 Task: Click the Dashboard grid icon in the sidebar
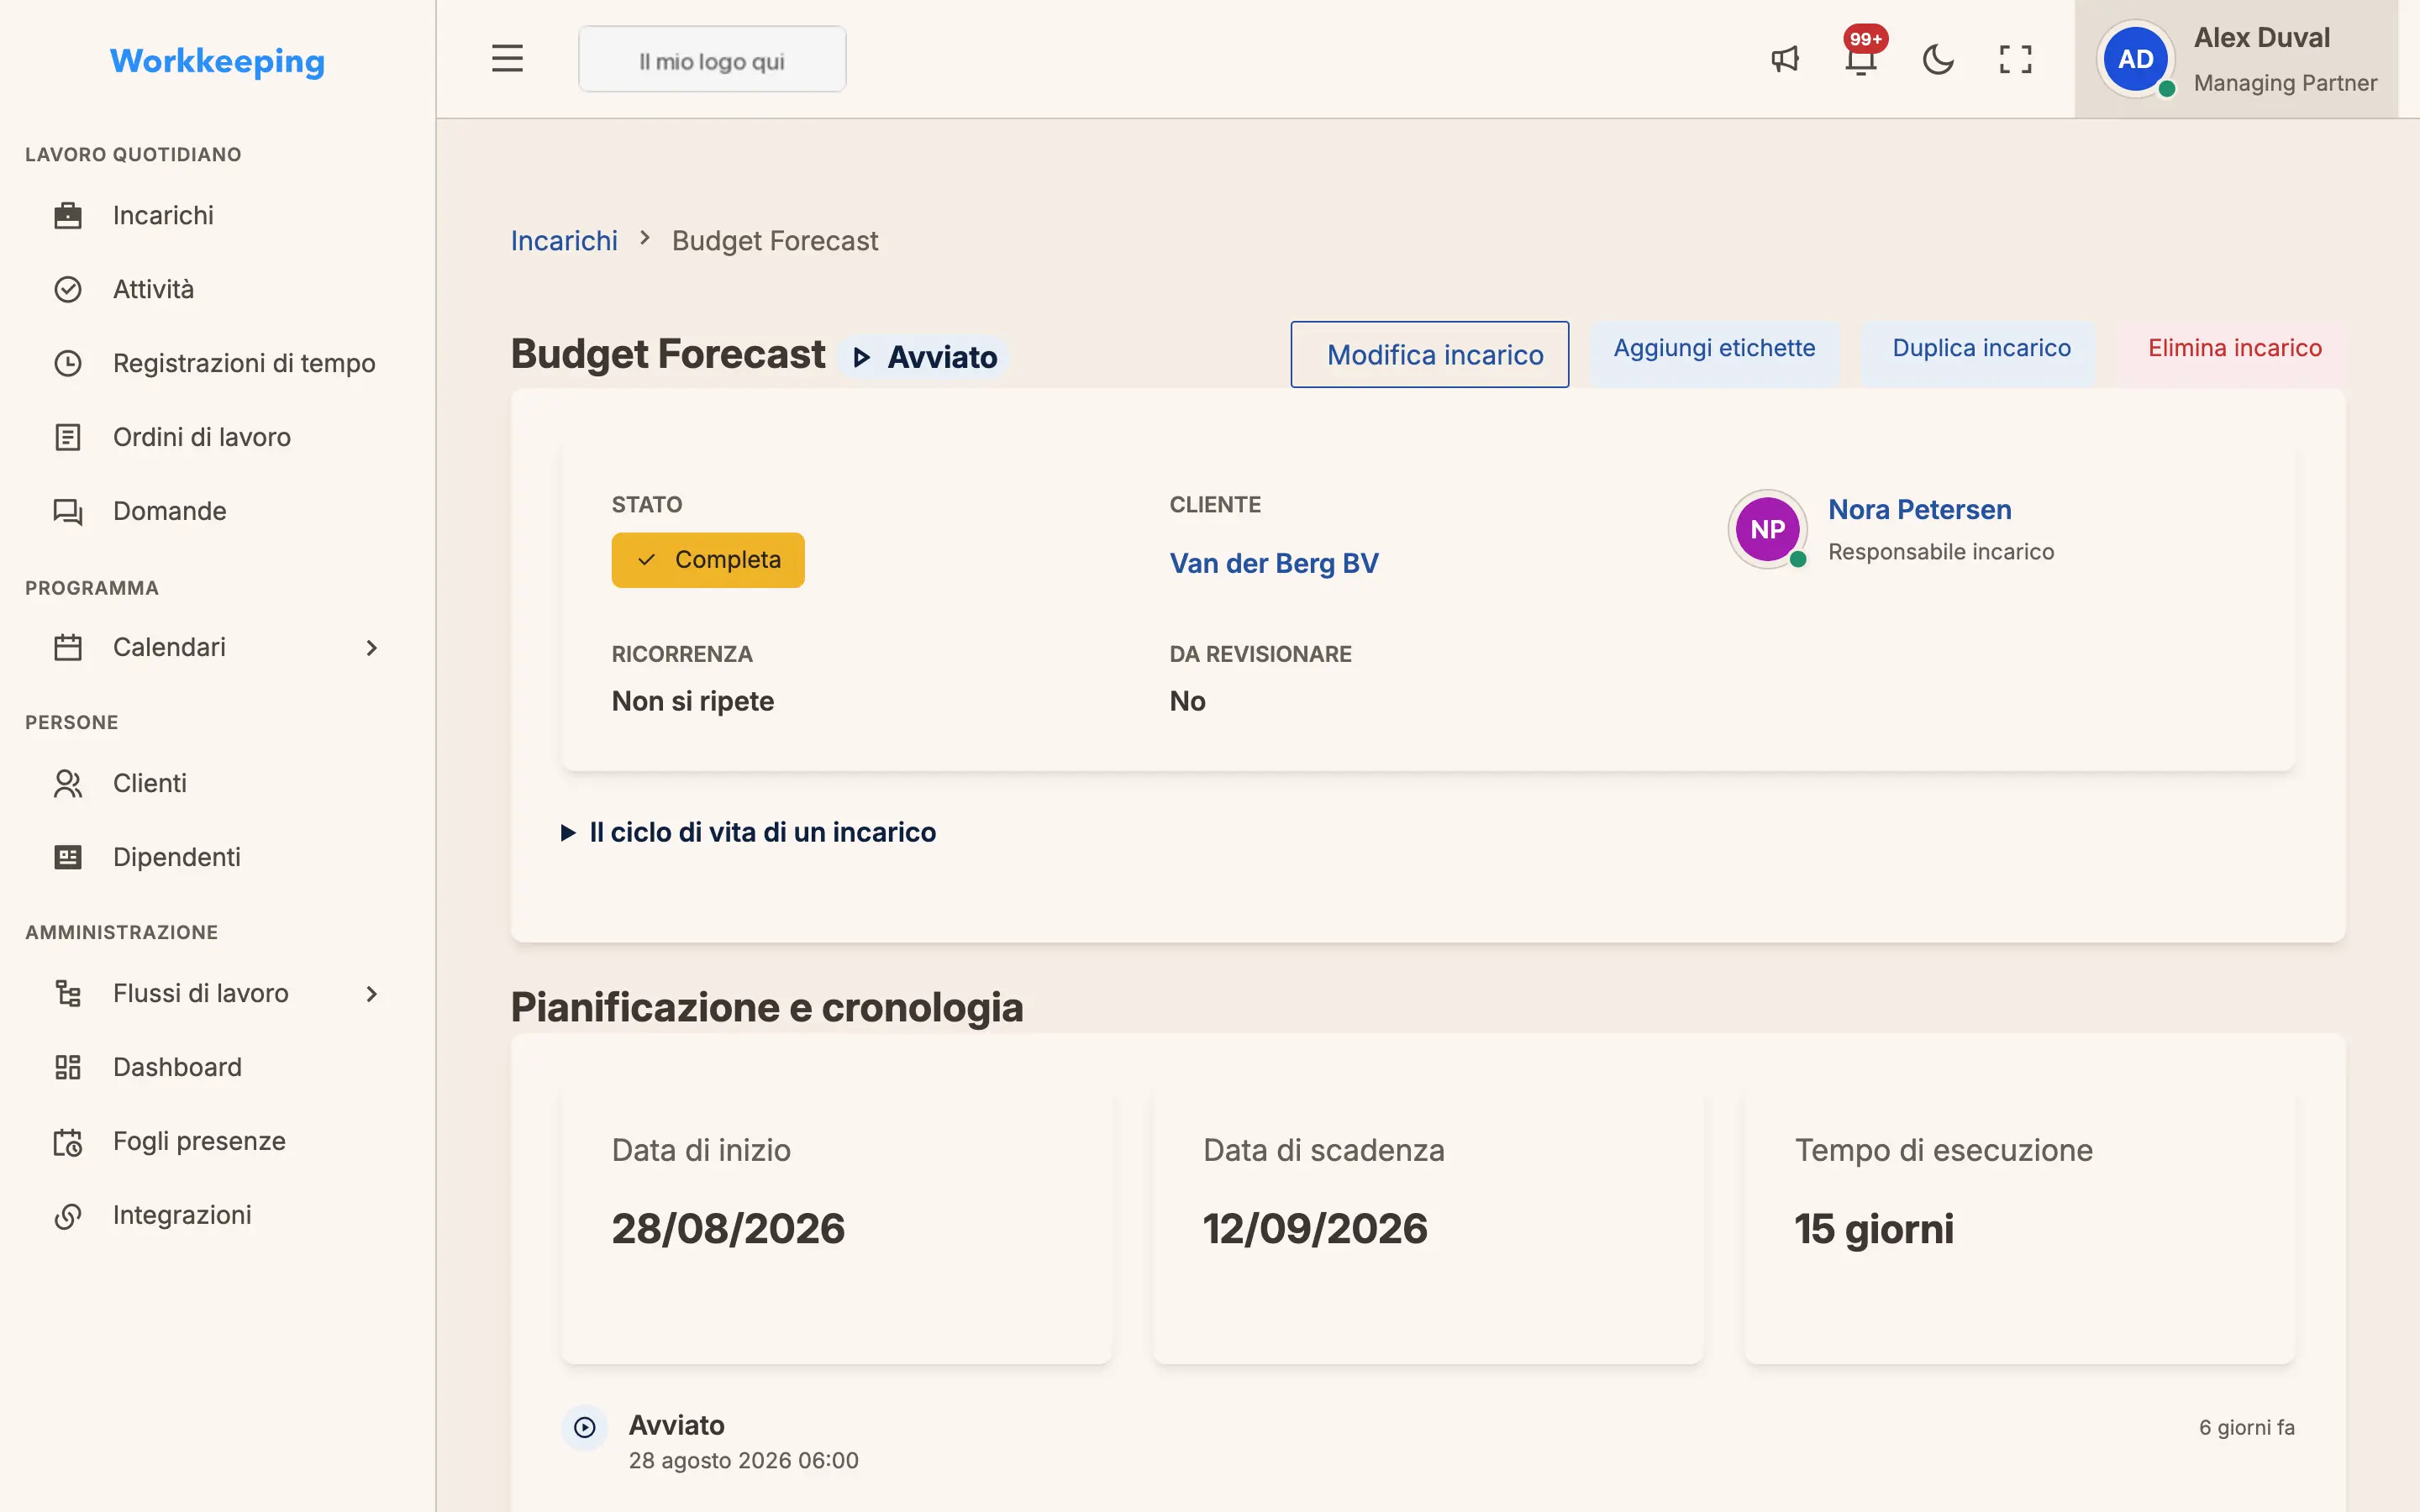67,1067
